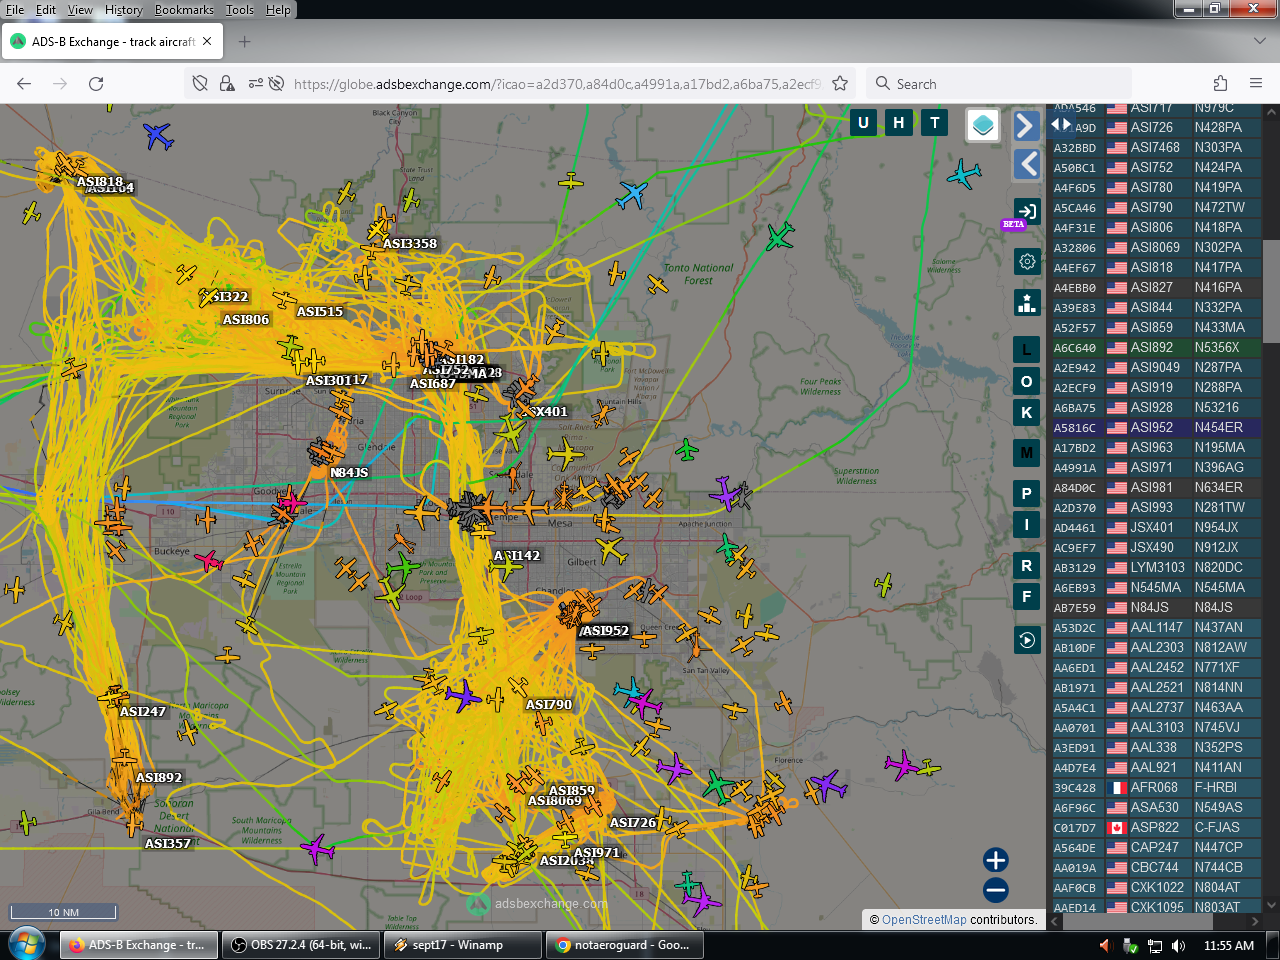Image resolution: width=1280 pixels, height=960 pixels.
Task: Toggle the L map option
Action: (x=1027, y=350)
